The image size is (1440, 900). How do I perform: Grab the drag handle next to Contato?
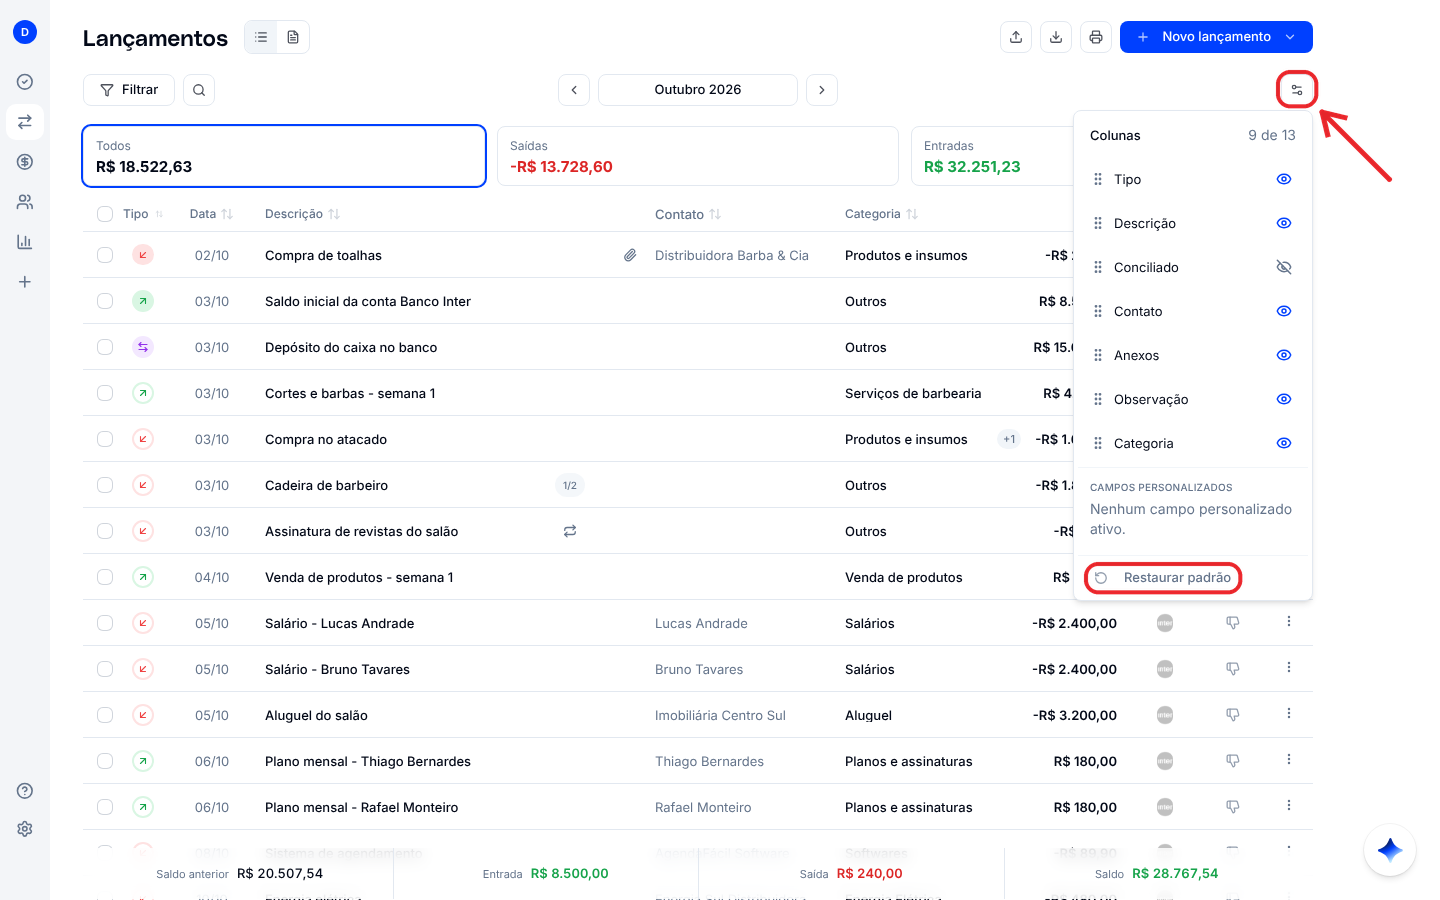1098,311
